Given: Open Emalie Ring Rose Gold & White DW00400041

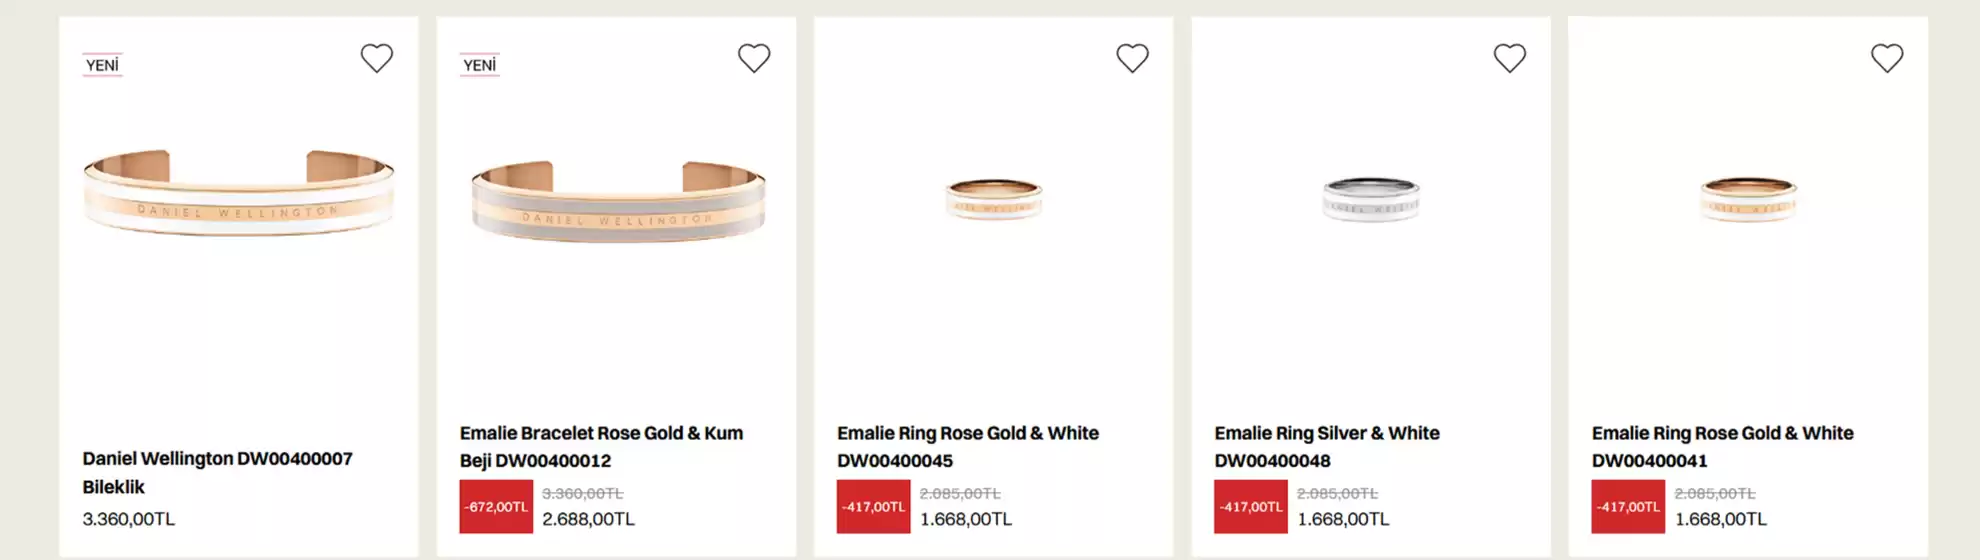Looking at the screenshot, I should coord(1722,446).
